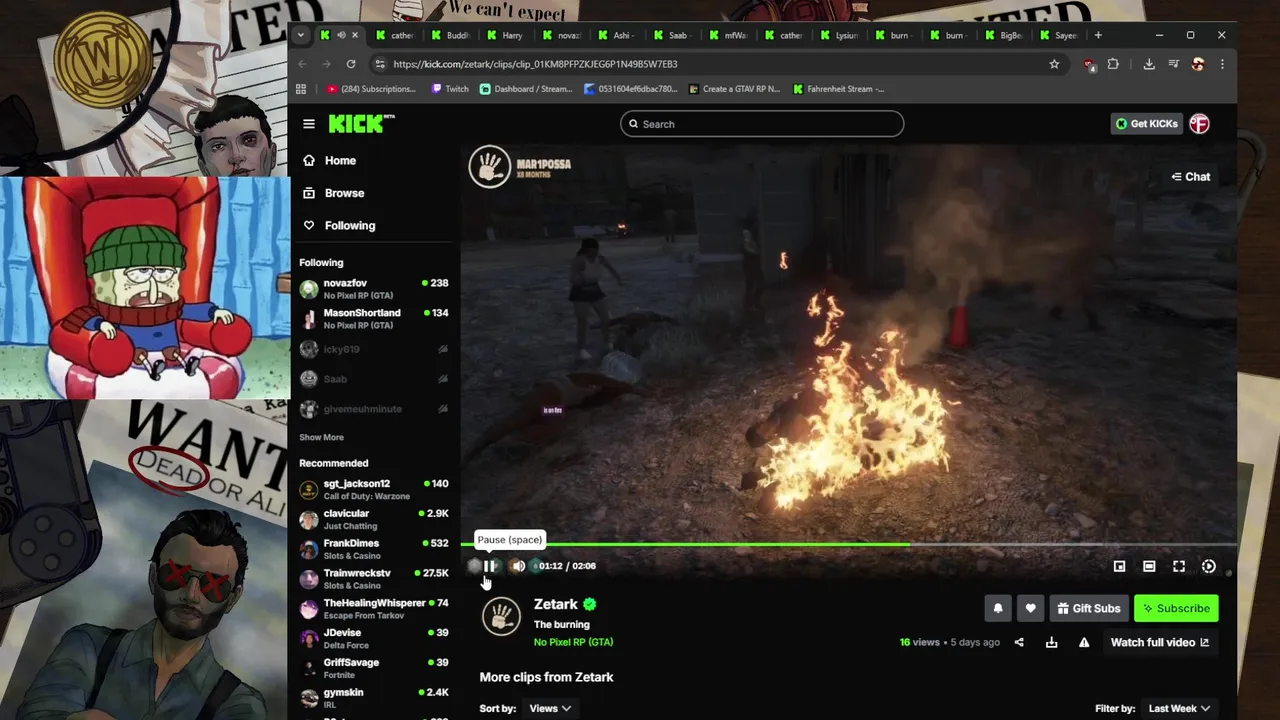The width and height of the screenshot is (1280, 720).
Task: Expand the Chat panel
Action: point(1191,176)
